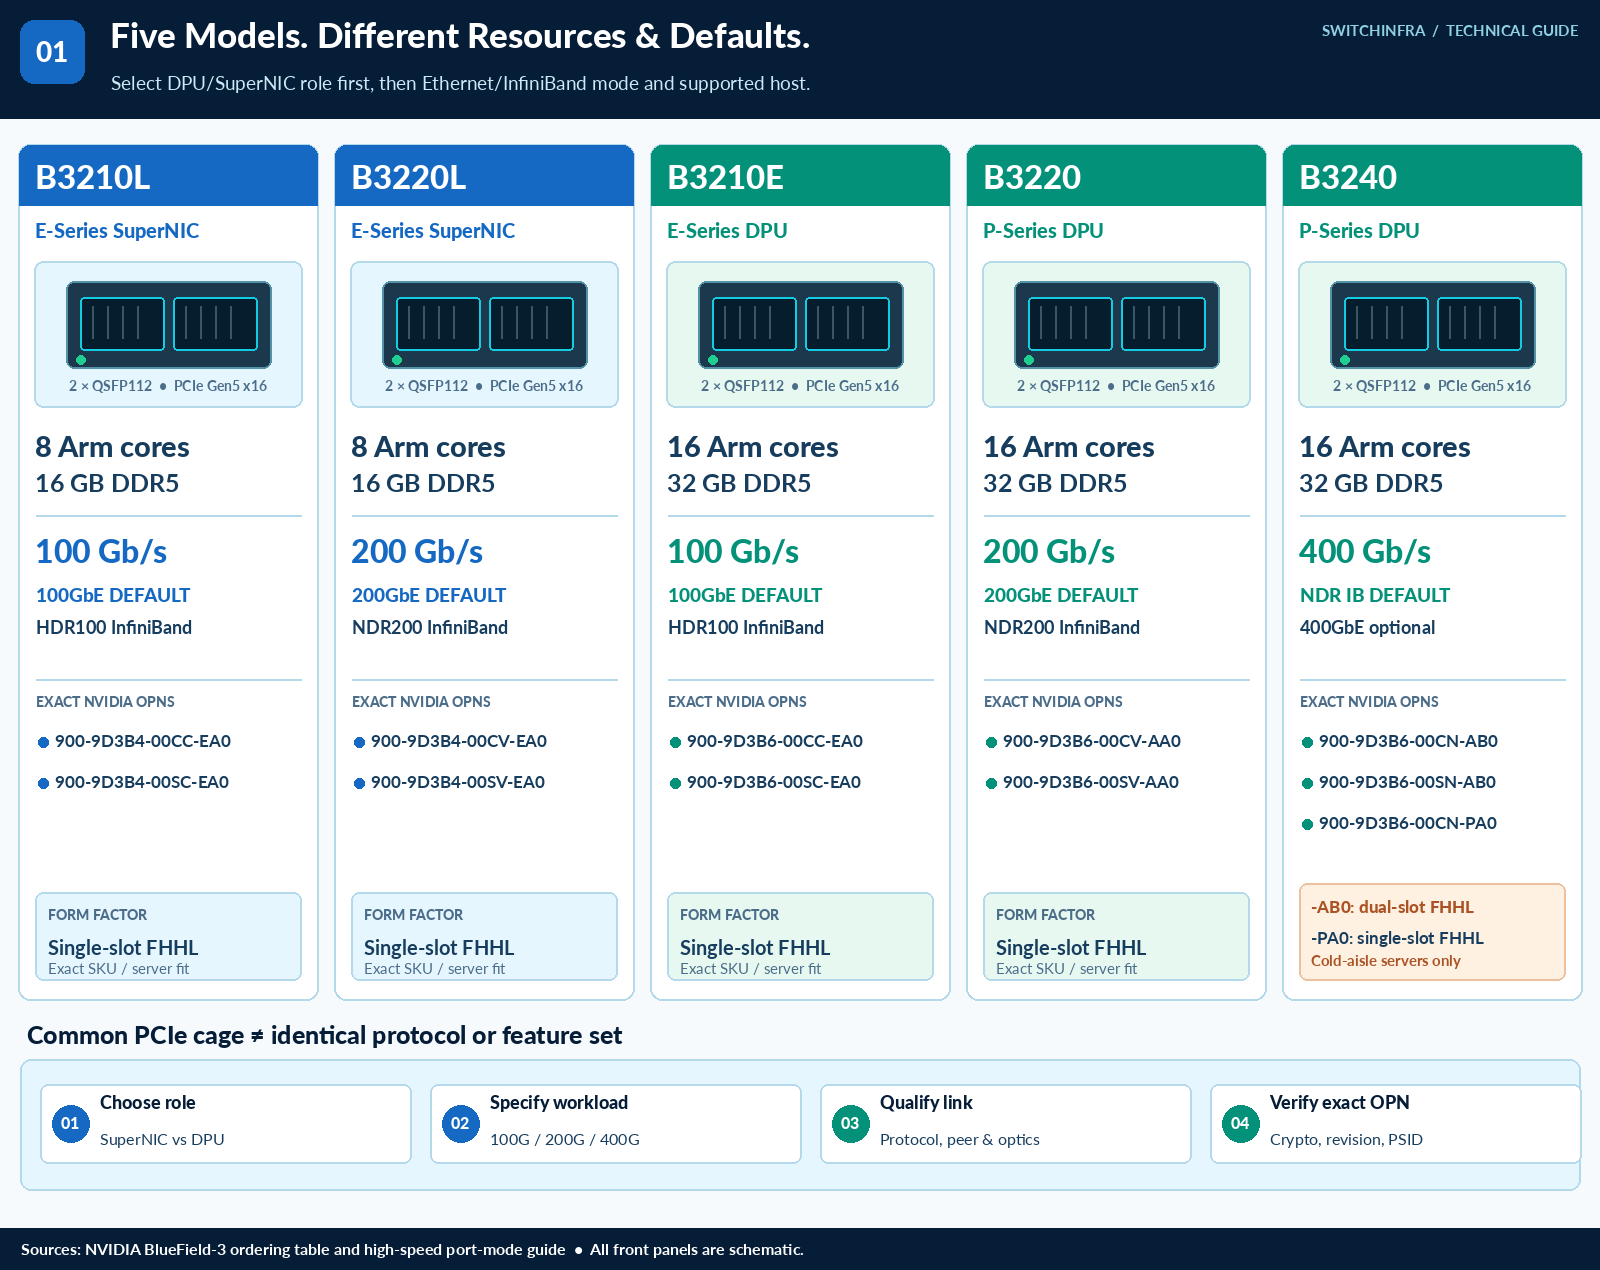This screenshot has height=1270, width=1600.
Task: Open the B3240 card header
Action: click(x=1433, y=176)
